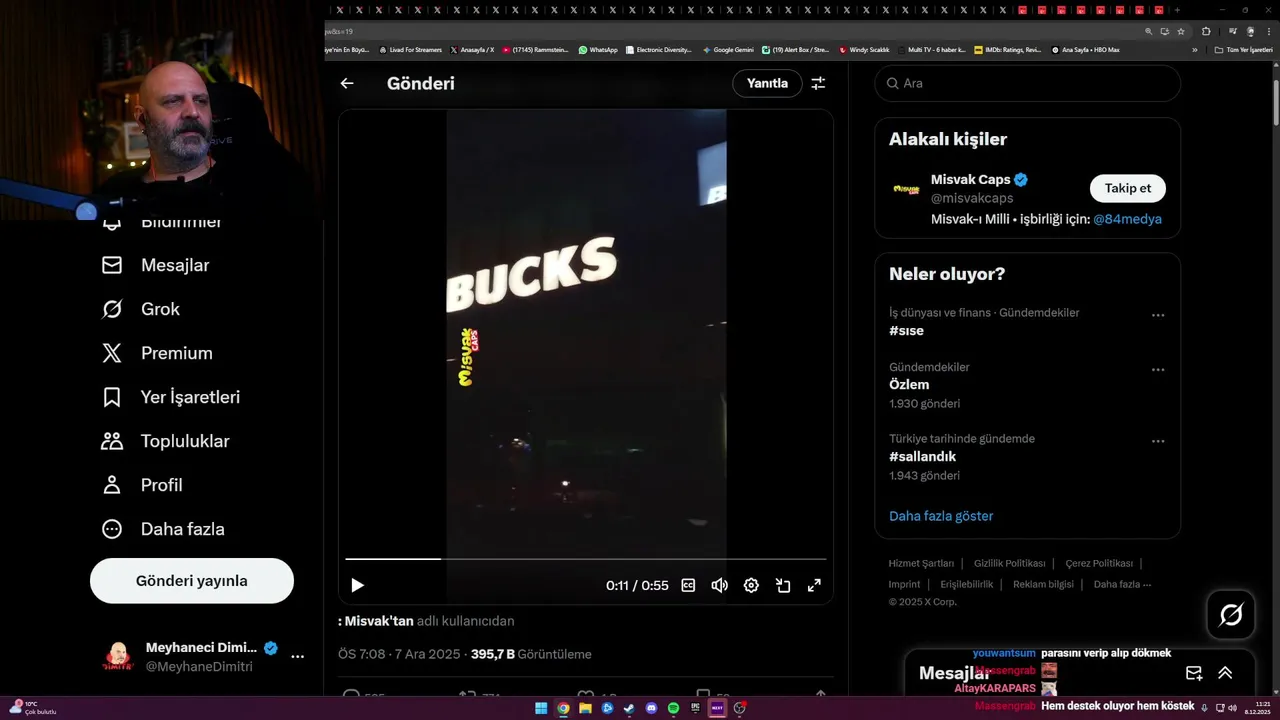The height and width of the screenshot is (720, 1280).
Task: Open Grok in the sidebar
Action: 140,309
